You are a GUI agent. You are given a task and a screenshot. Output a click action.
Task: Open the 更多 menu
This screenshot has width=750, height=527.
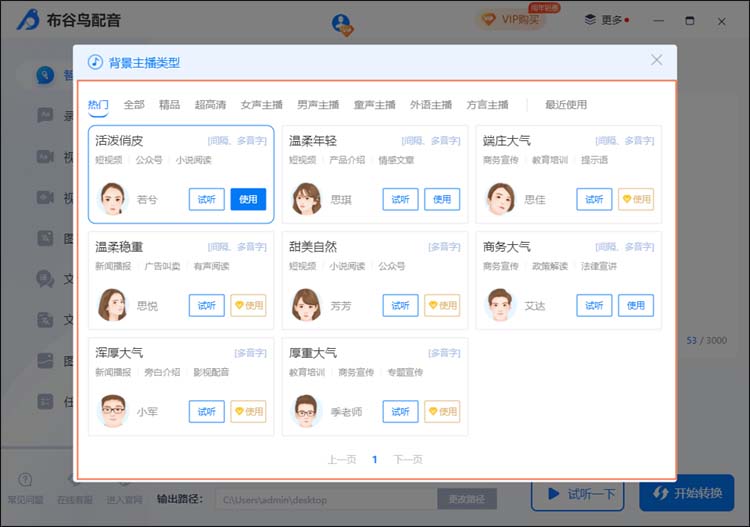605,19
